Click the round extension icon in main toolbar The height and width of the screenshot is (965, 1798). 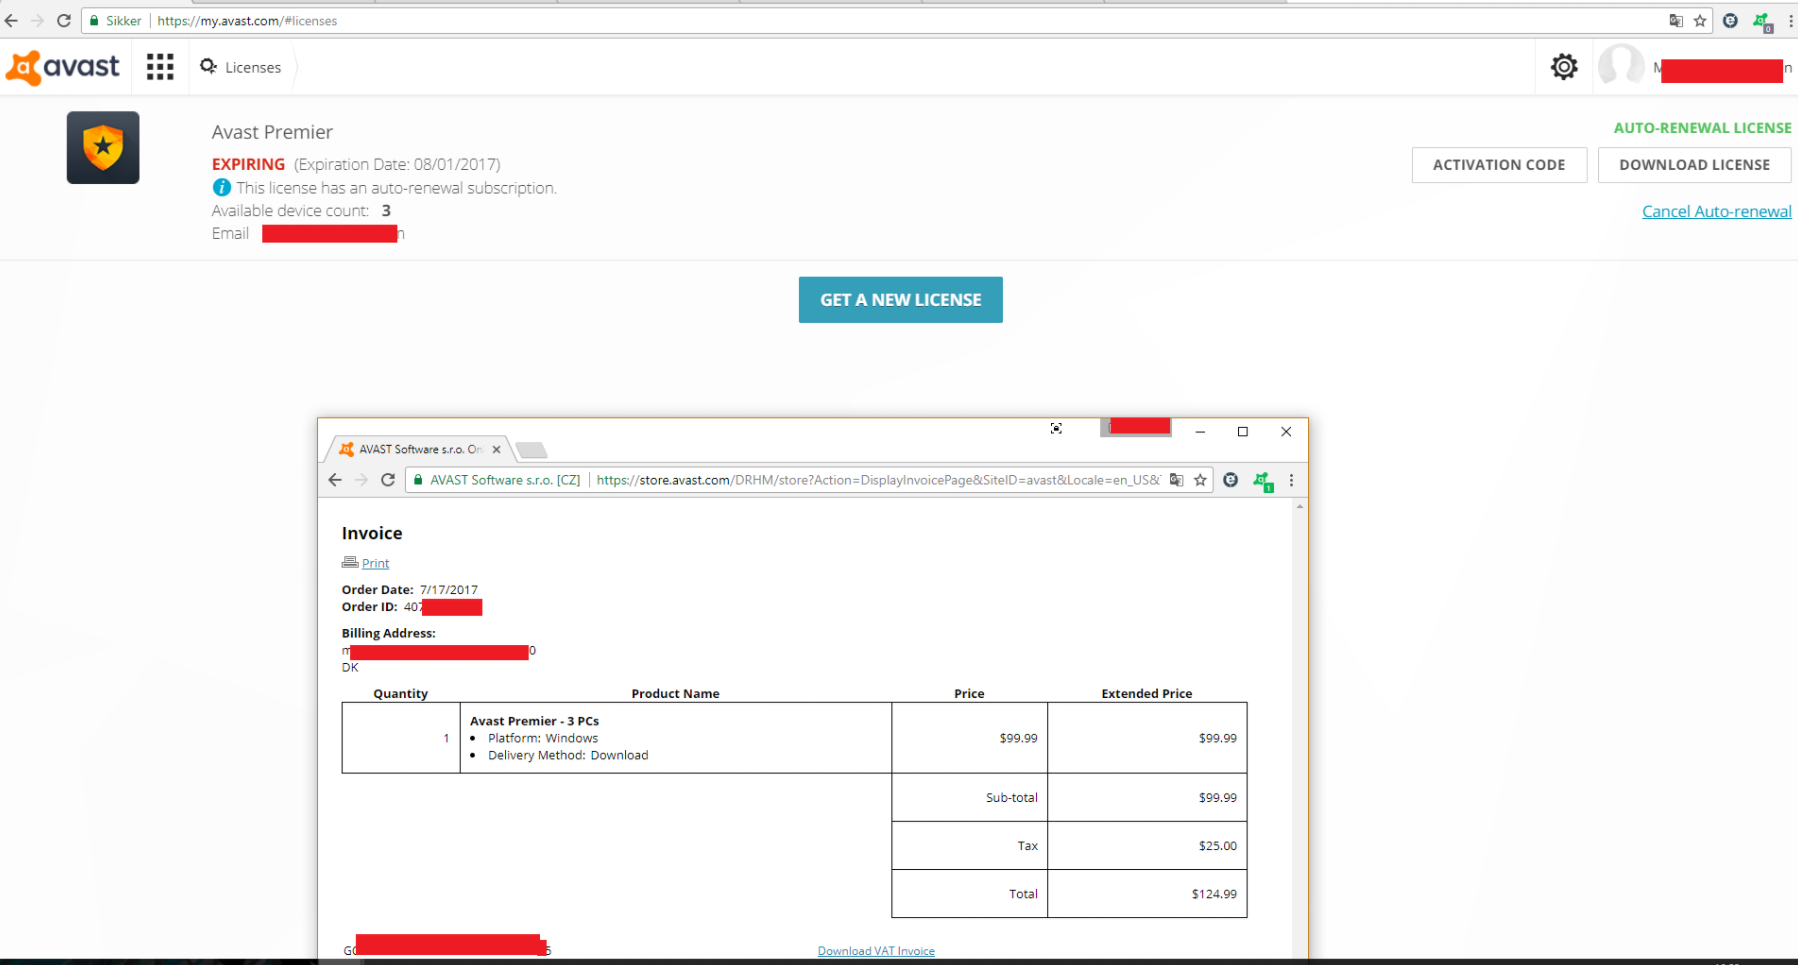pos(1730,20)
